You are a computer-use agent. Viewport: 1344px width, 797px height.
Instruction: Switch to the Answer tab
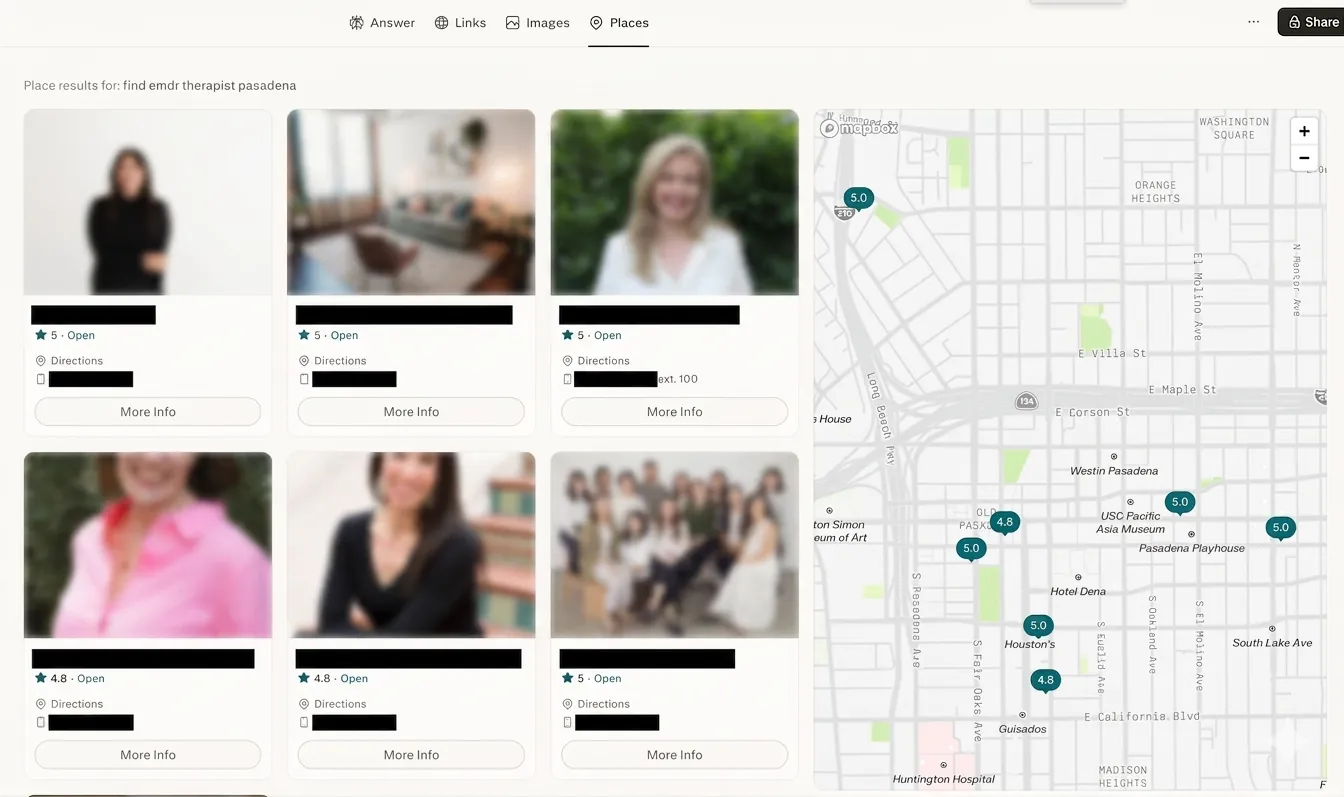[x=381, y=22]
